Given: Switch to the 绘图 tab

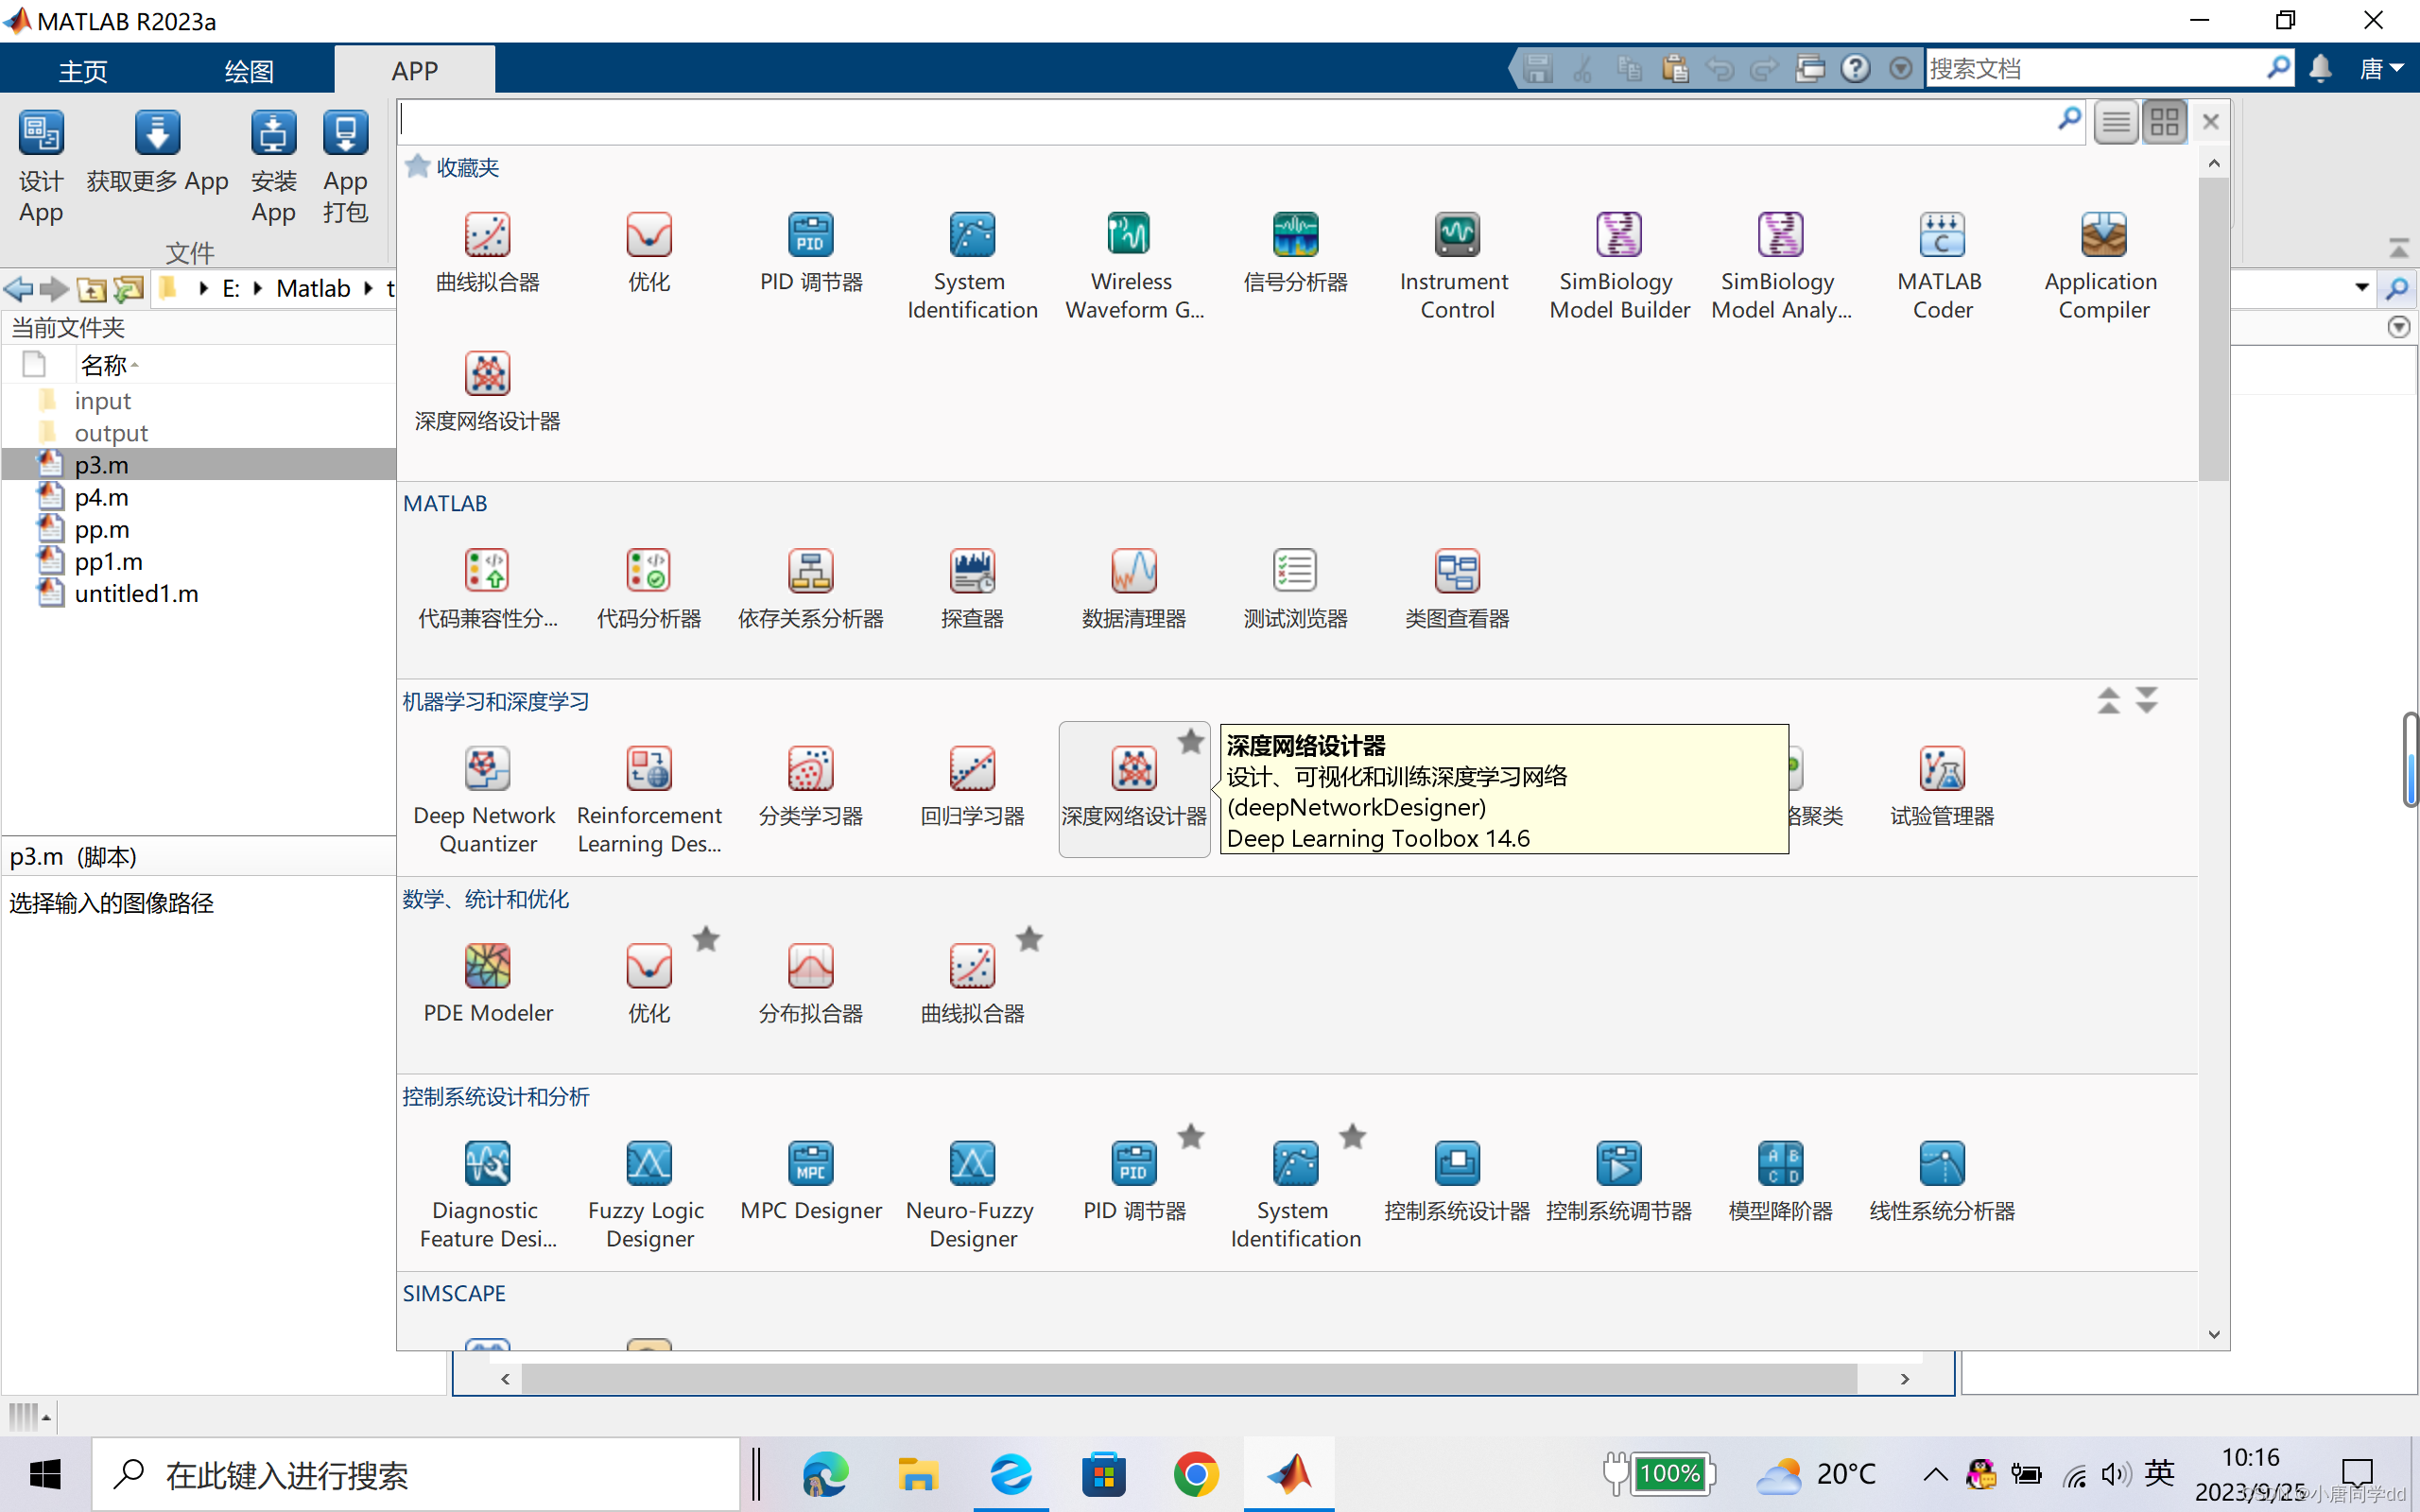Looking at the screenshot, I should click(x=248, y=71).
